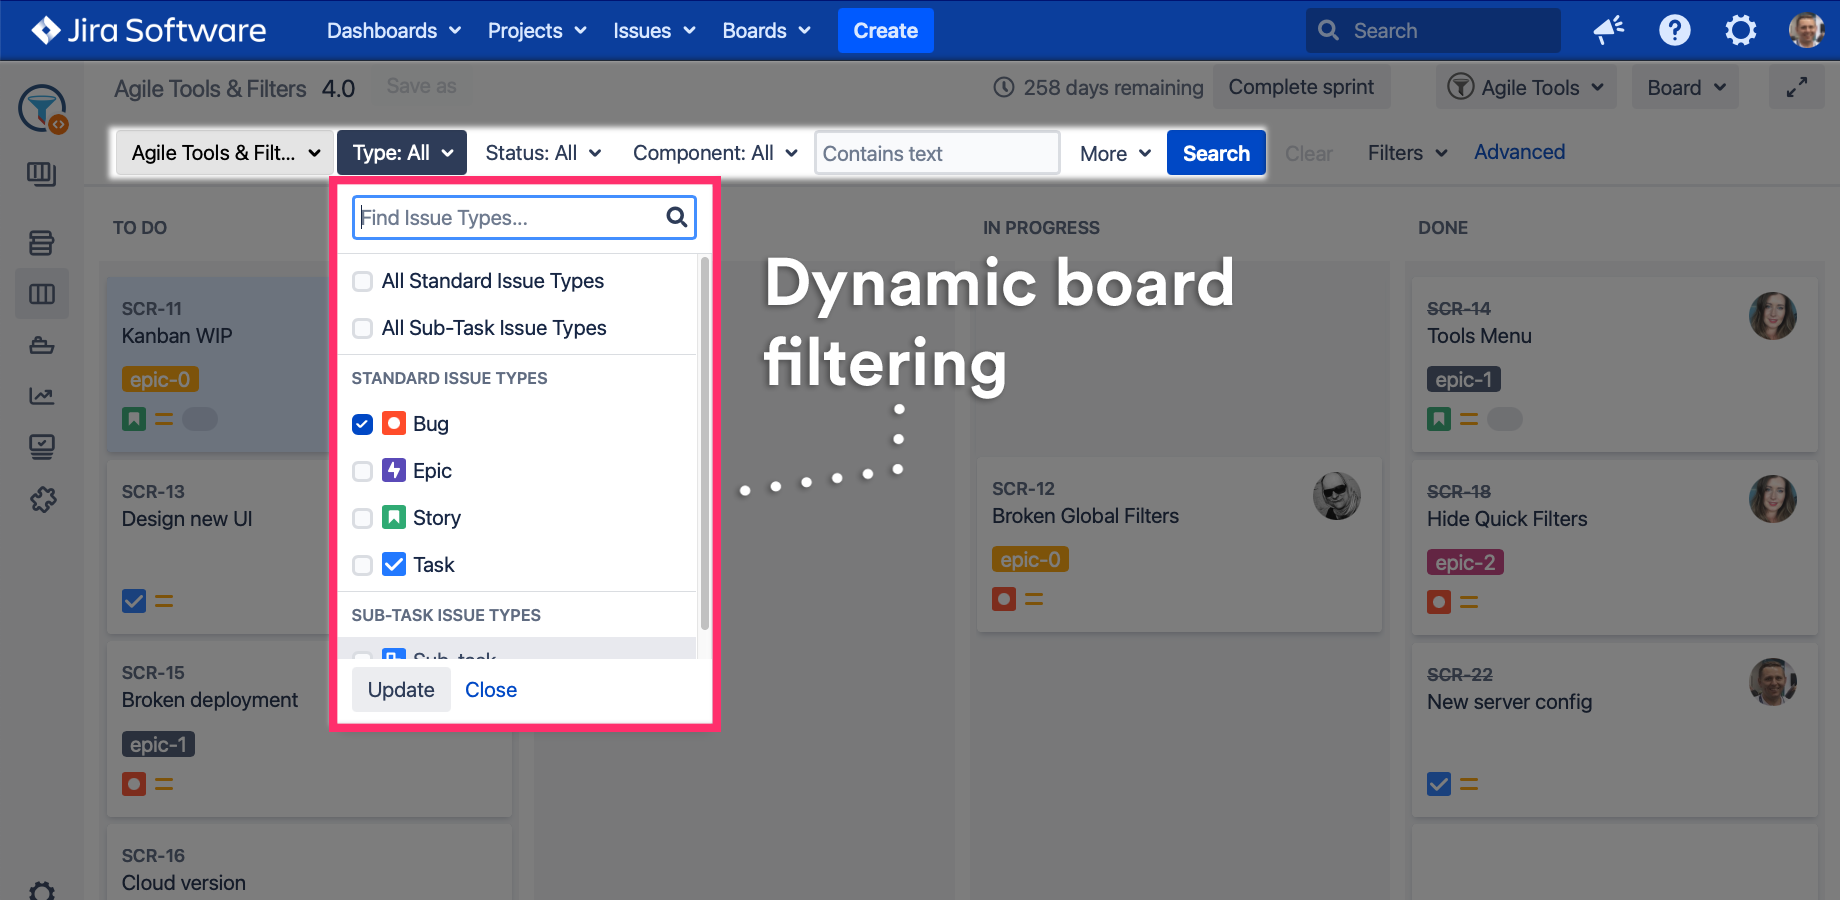Click the magnifier in Find Issue Types
Viewport: 1840px width, 900px height.
[677, 217]
